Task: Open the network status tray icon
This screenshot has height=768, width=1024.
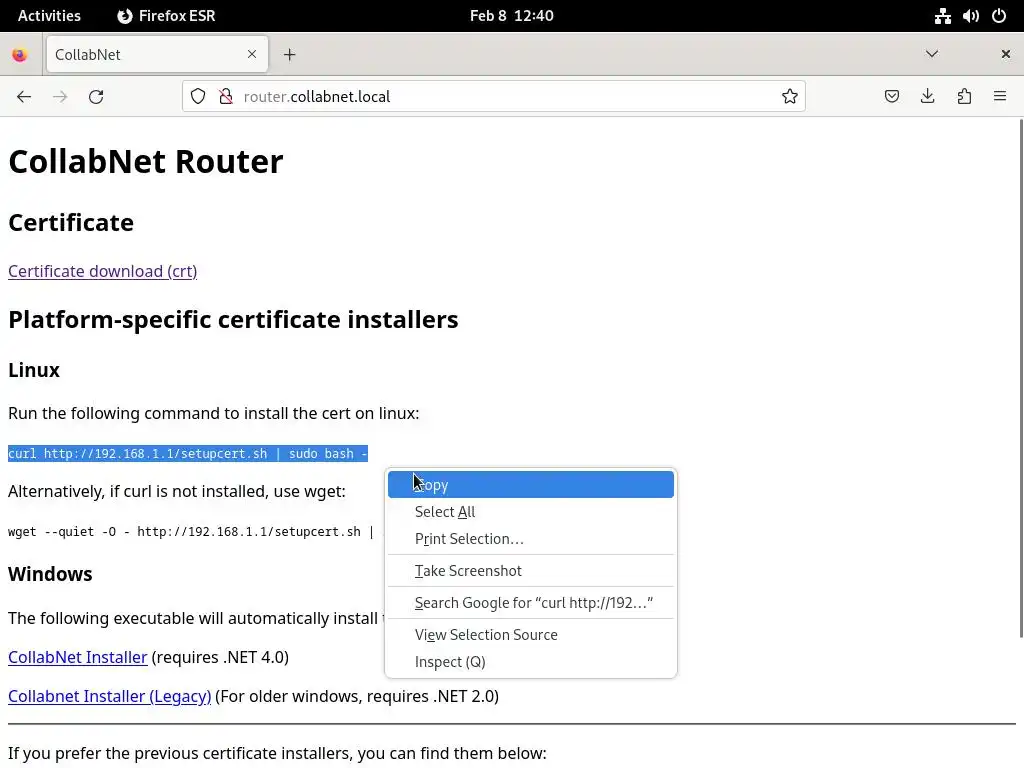Action: (942, 16)
